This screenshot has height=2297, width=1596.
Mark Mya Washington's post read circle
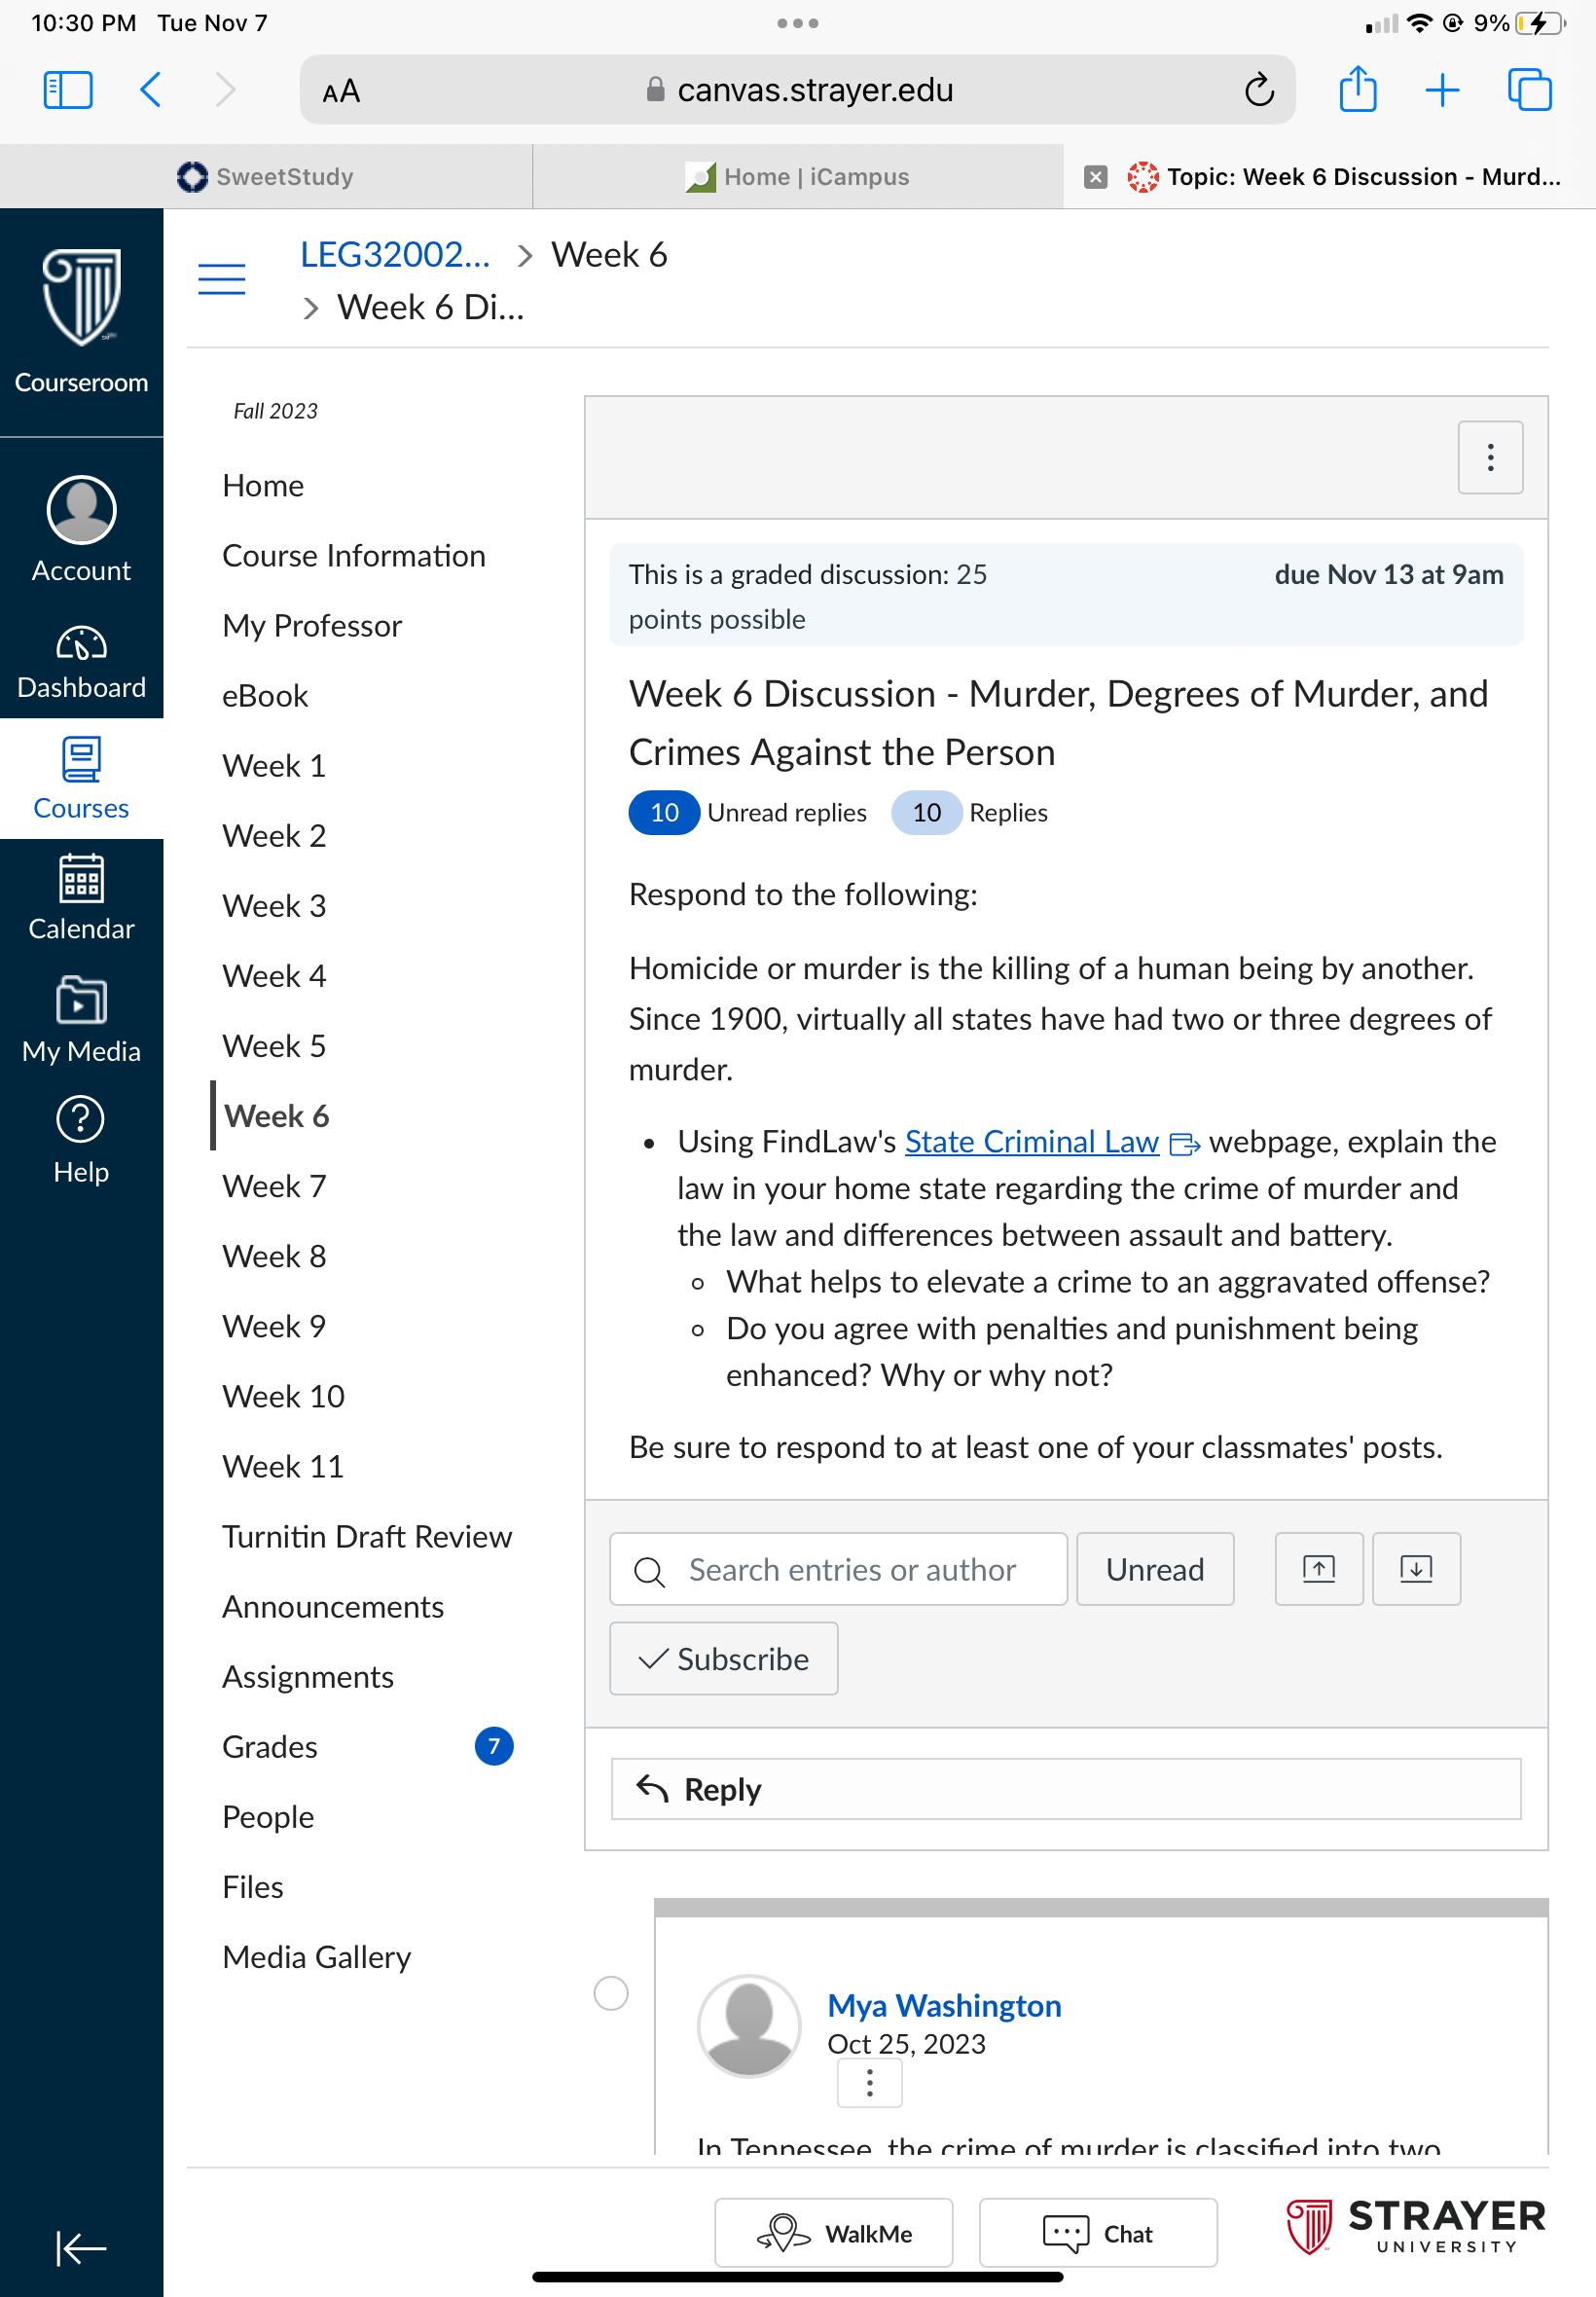tap(611, 1992)
